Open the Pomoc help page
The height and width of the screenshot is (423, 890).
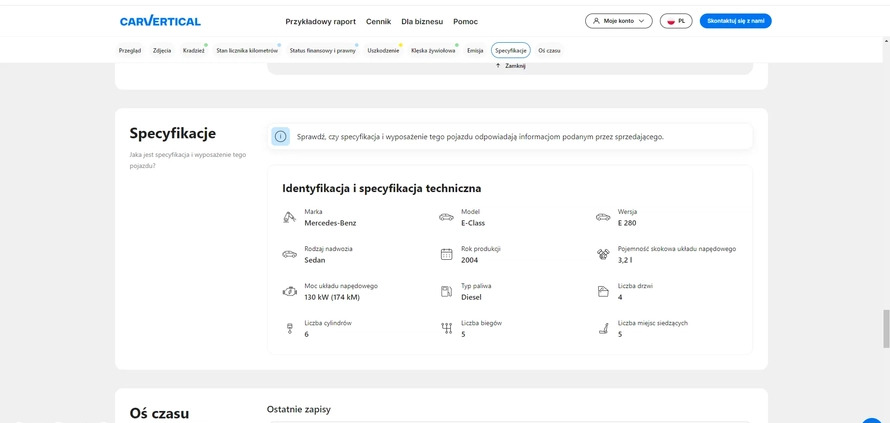click(x=465, y=22)
